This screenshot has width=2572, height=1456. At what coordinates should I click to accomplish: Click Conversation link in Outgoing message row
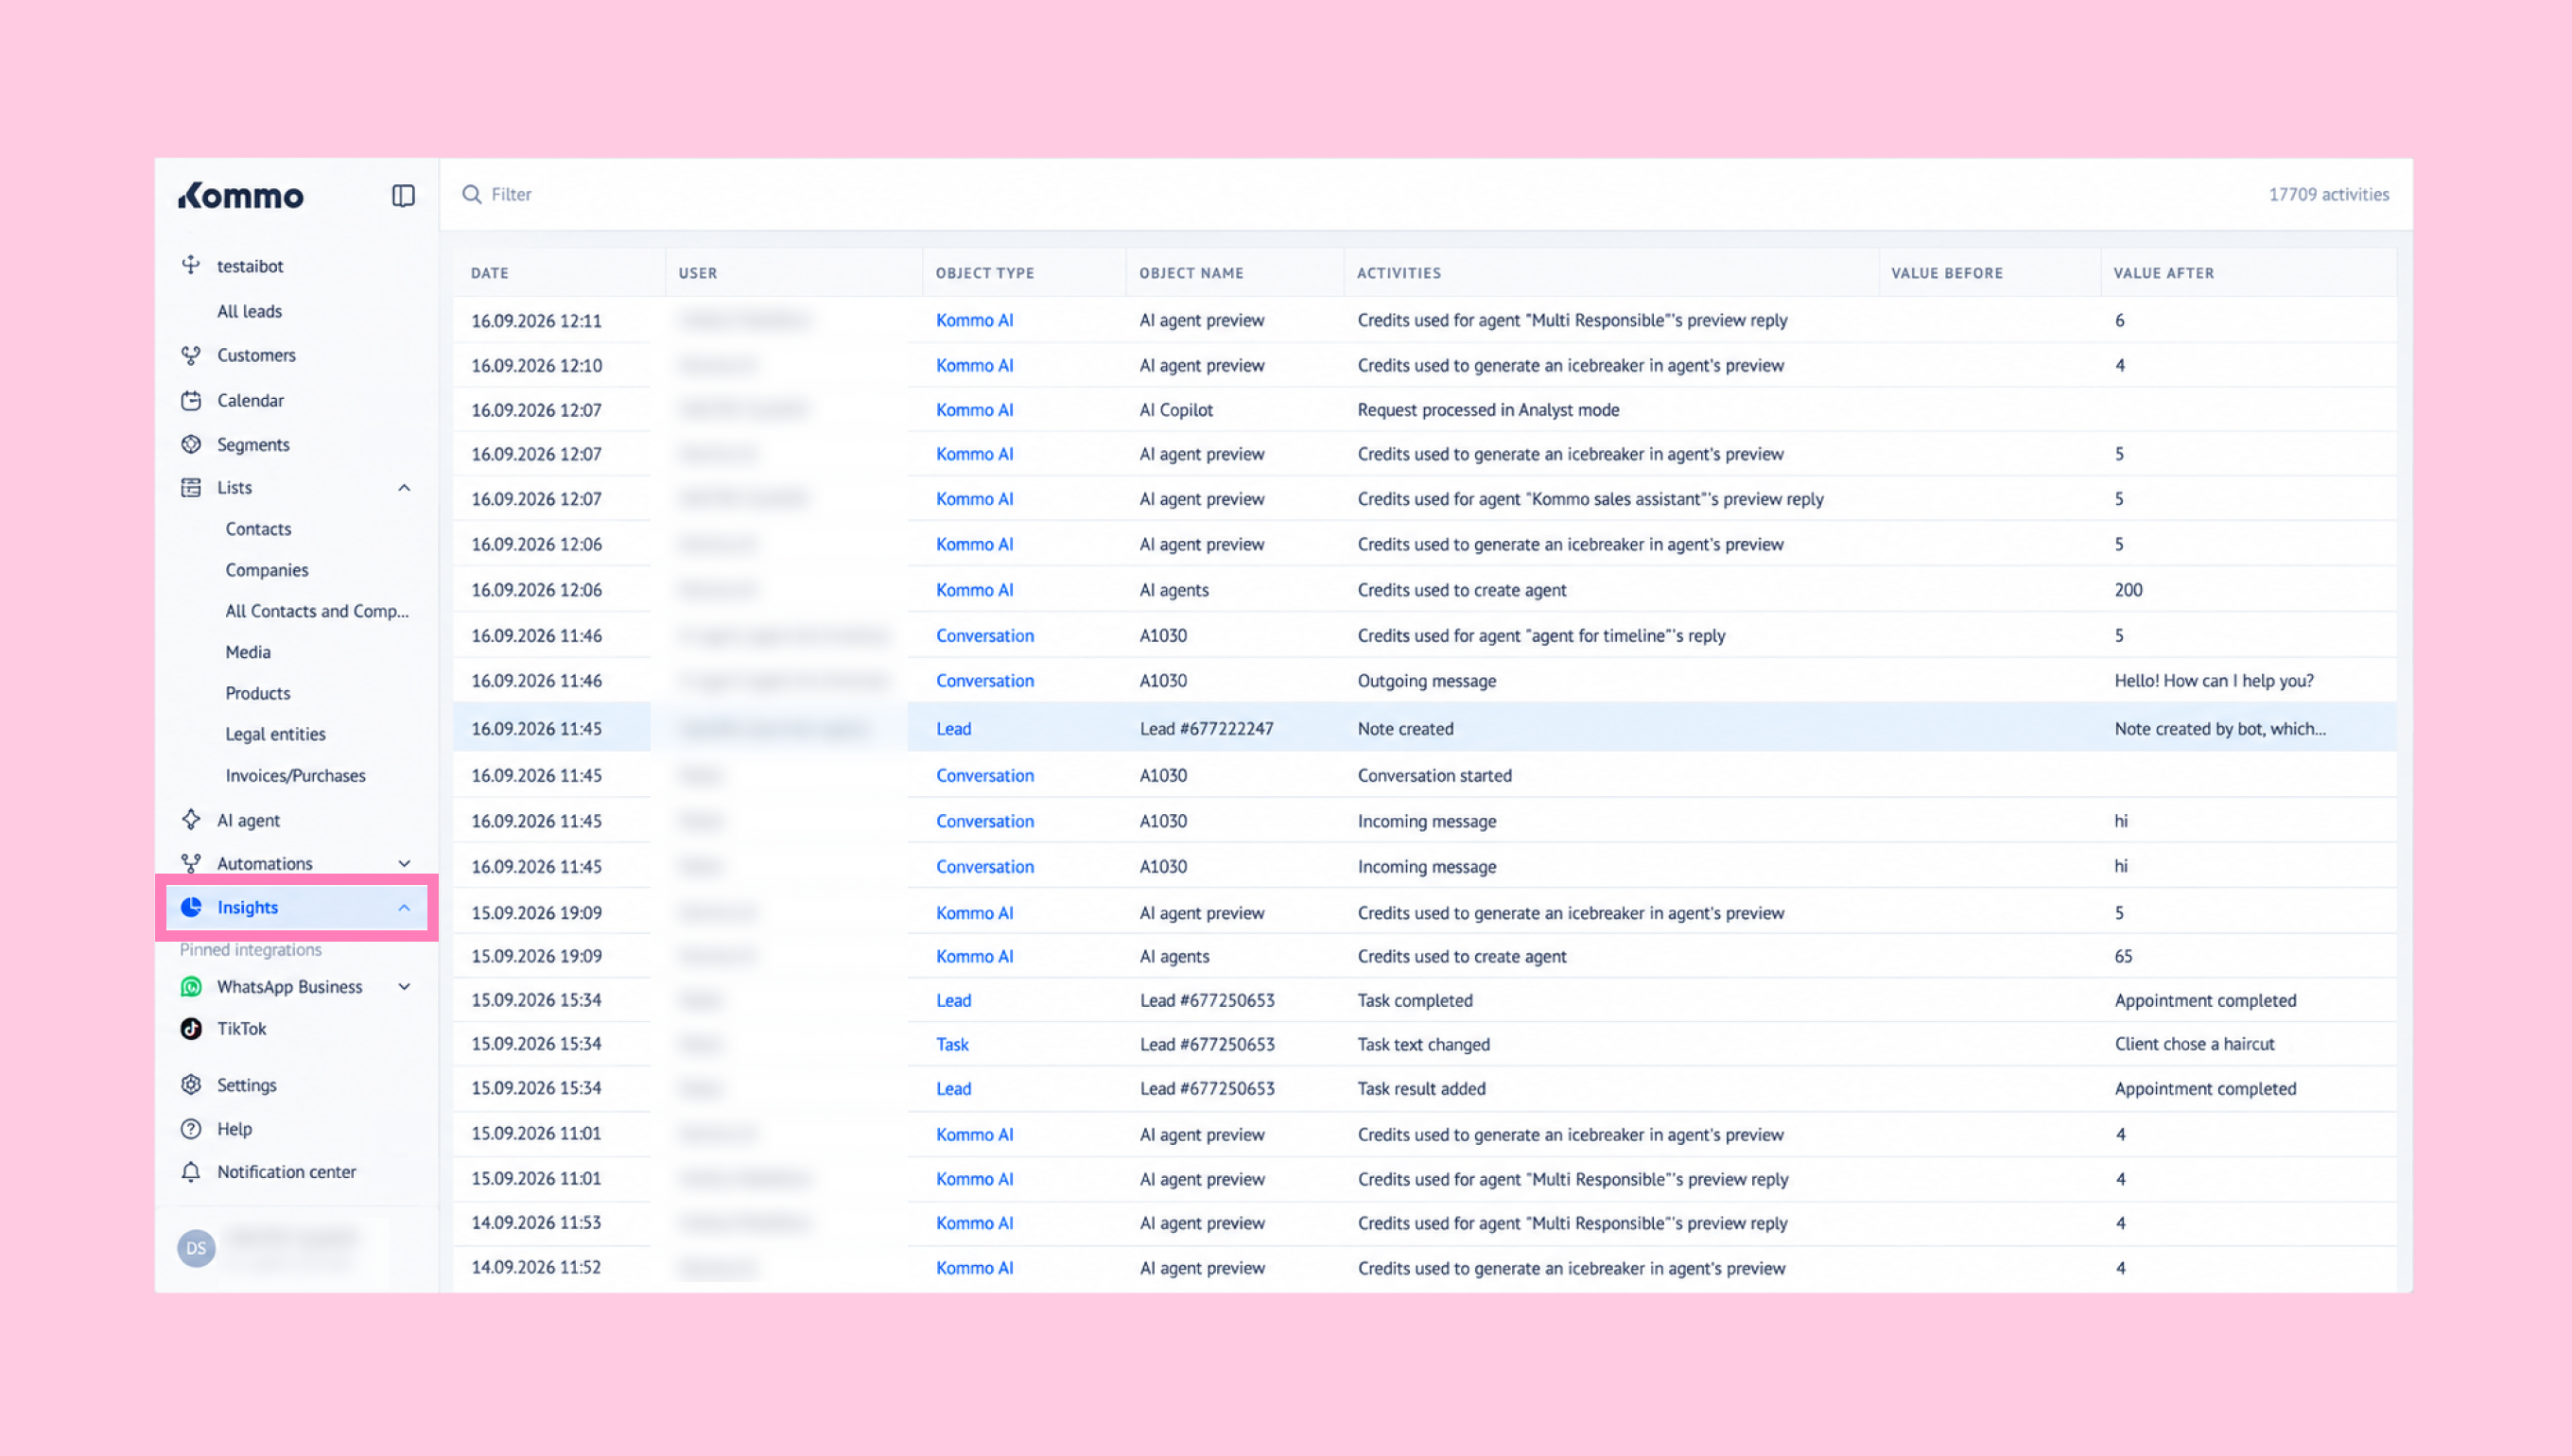pyautogui.click(x=985, y=681)
